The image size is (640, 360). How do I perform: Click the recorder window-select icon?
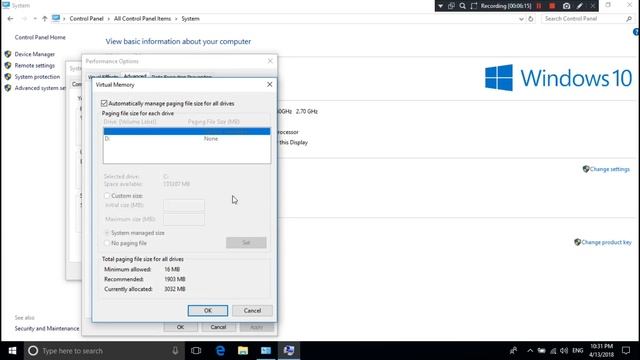click(451, 6)
